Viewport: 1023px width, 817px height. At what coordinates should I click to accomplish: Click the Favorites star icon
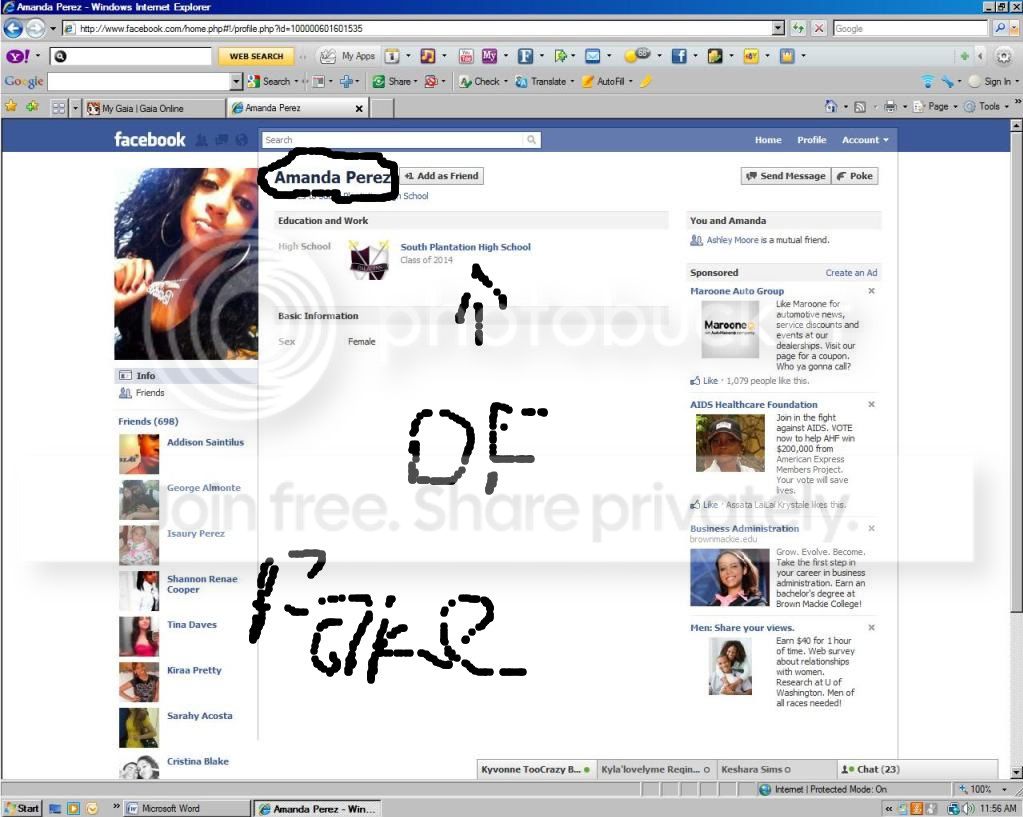pyautogui.click(x=11, y=106)
